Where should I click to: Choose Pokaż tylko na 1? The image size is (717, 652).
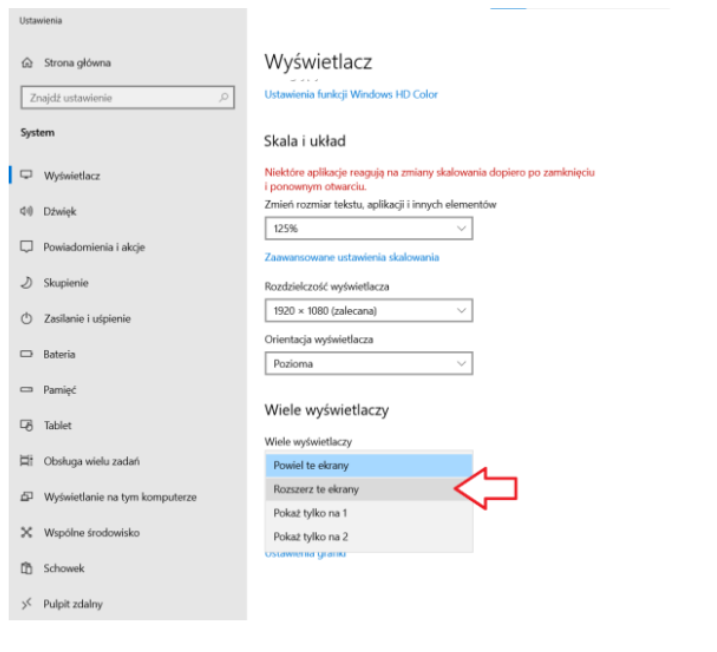[x=369, y=513]
